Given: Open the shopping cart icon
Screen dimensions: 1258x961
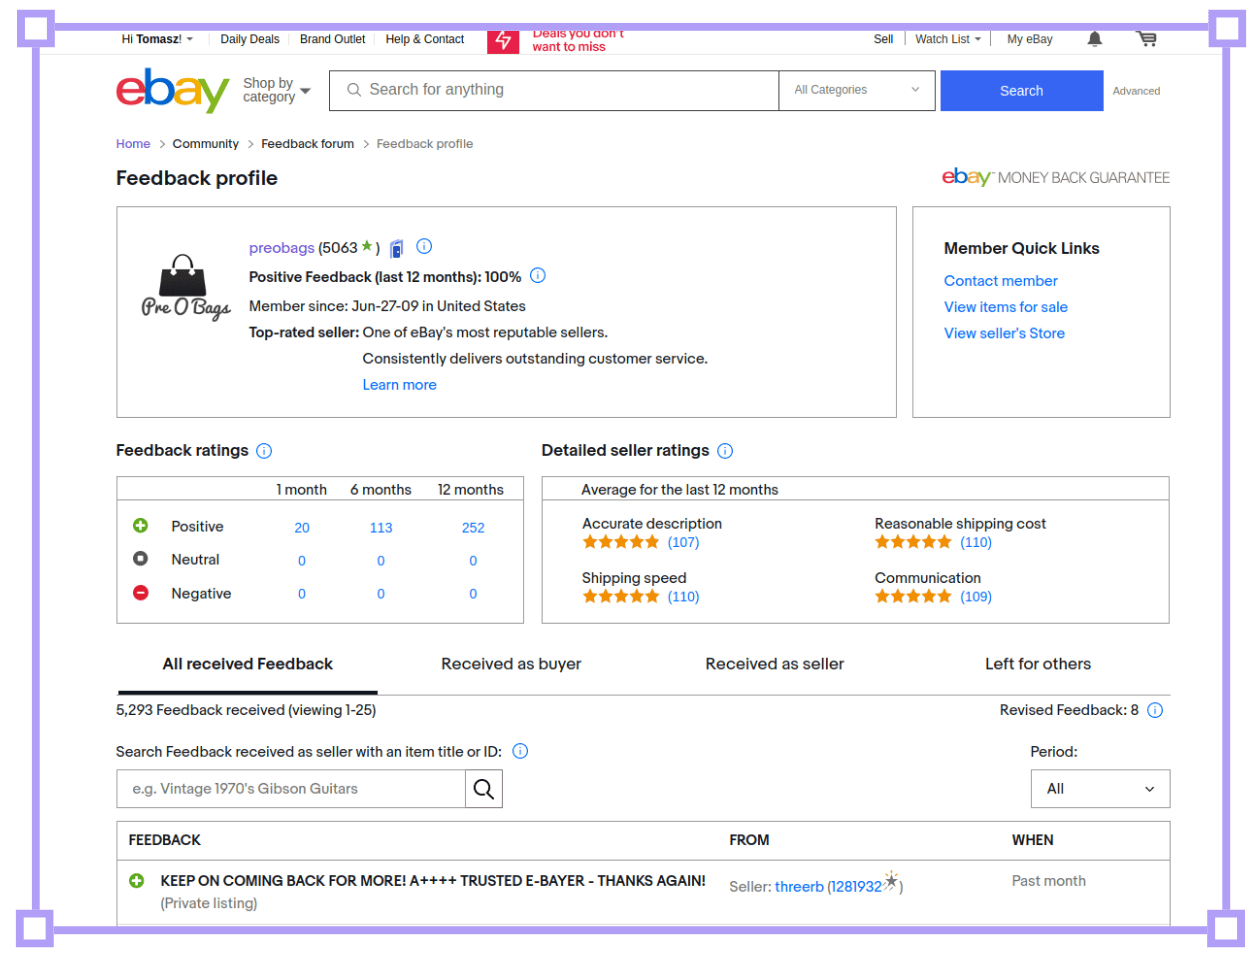Looking at the screenshot, I should click(1147, 39).
